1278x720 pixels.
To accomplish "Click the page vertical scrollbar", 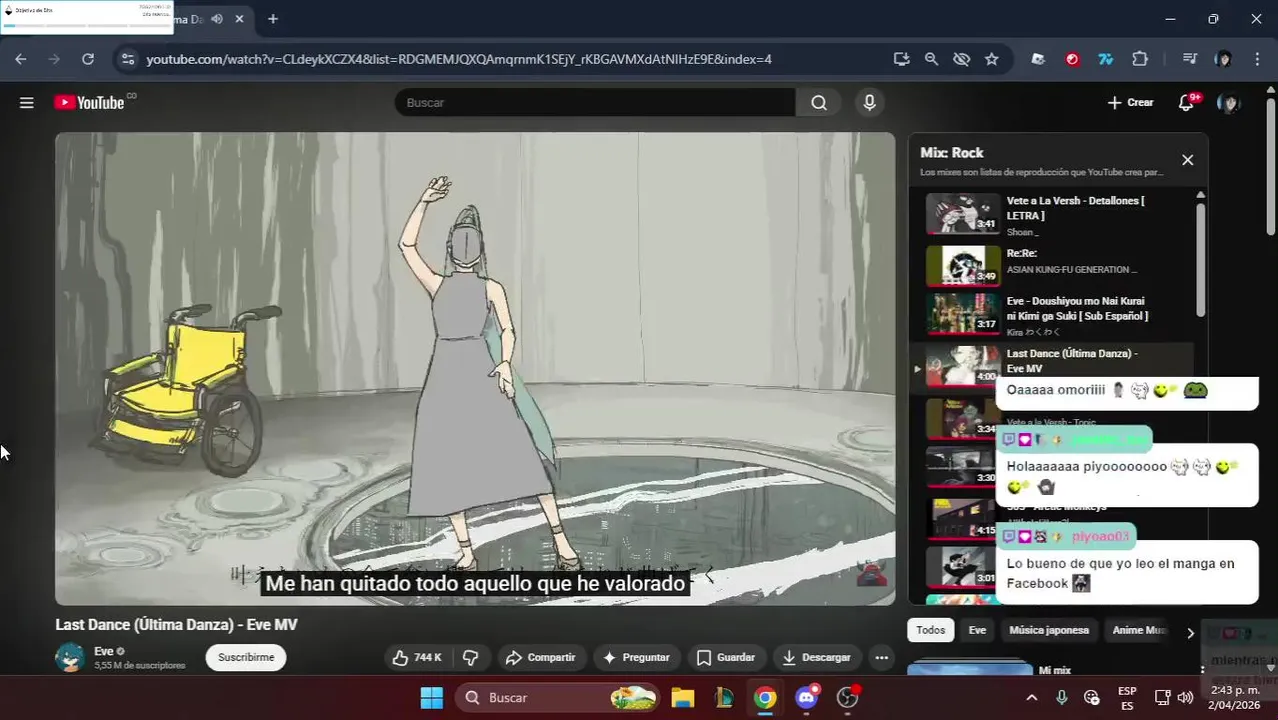I will (x=1271, y=165).
